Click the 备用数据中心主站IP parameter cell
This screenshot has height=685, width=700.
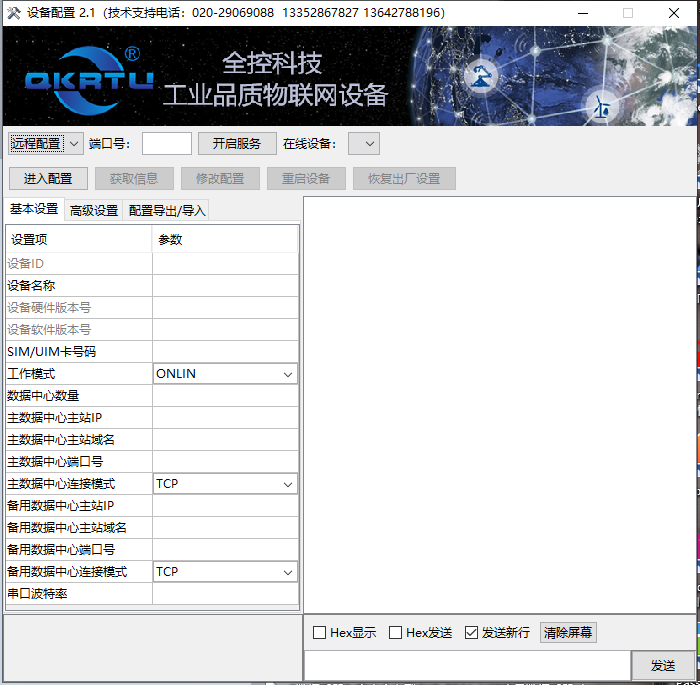pyautogui.click(x=225, y=506)
